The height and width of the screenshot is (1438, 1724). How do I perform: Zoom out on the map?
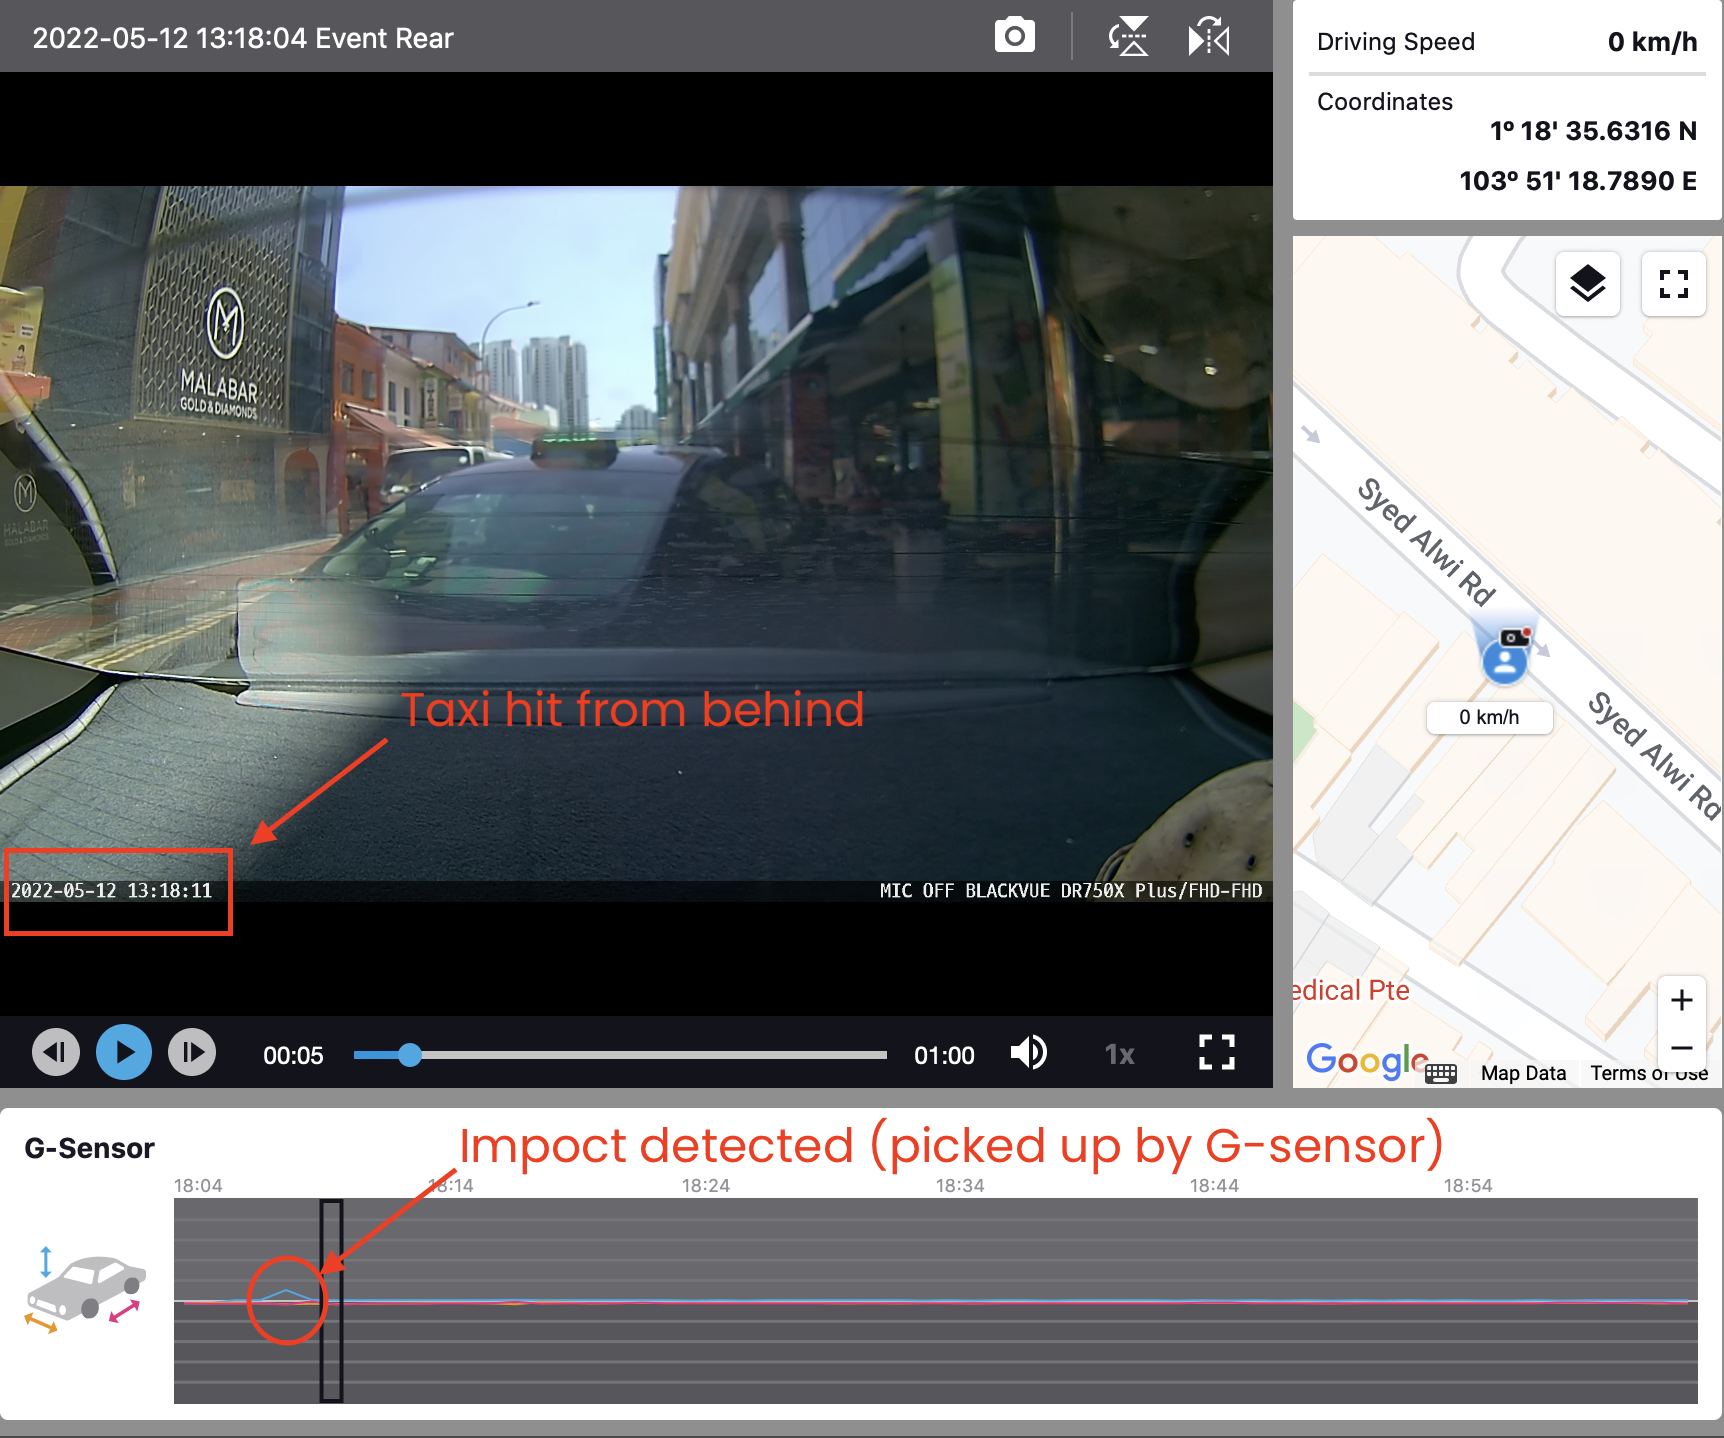coord(1681,1048)
